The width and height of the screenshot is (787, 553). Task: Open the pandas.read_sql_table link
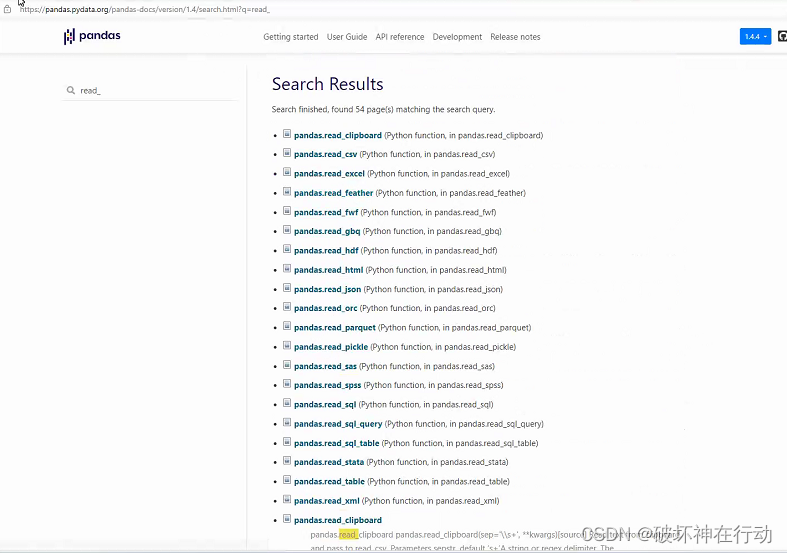336,444
